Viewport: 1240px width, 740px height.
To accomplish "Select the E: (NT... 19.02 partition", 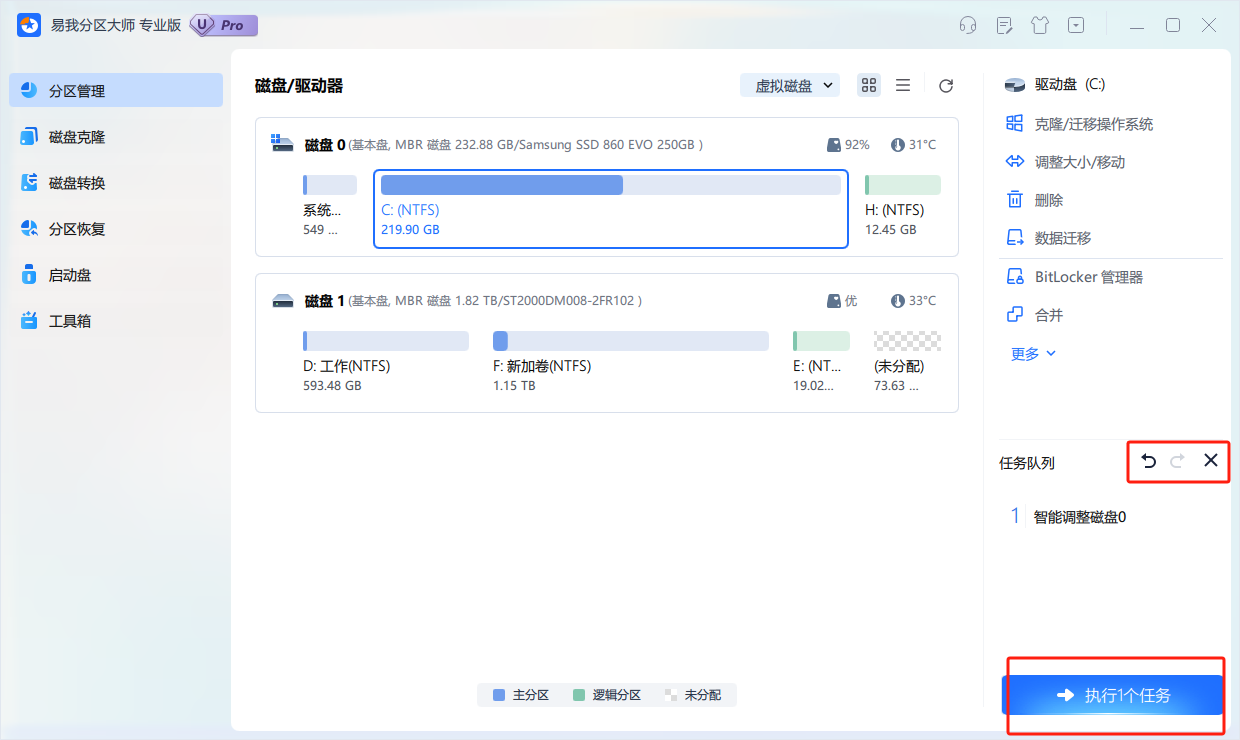I will 821,362.
